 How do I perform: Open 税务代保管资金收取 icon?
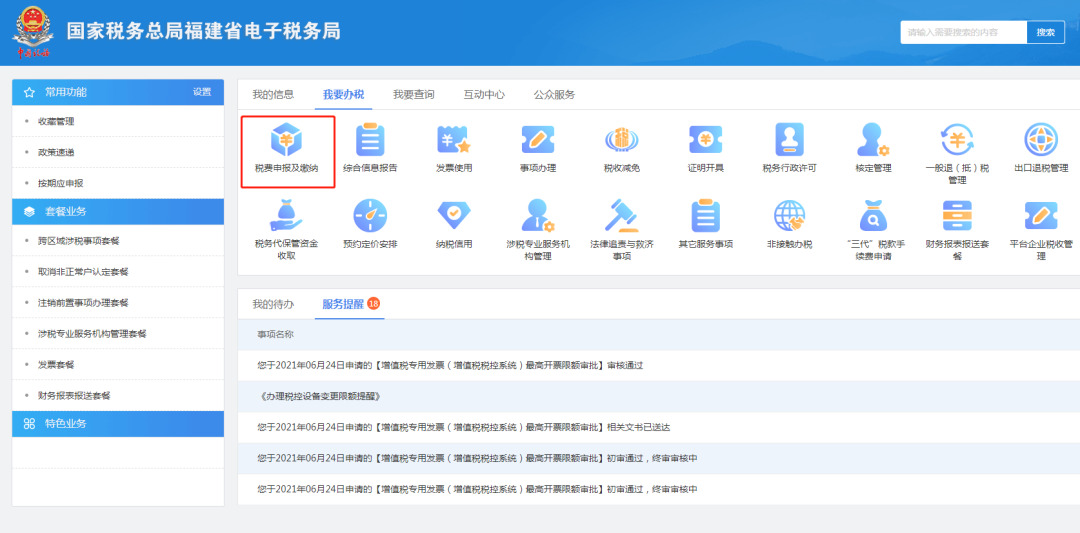287,216
